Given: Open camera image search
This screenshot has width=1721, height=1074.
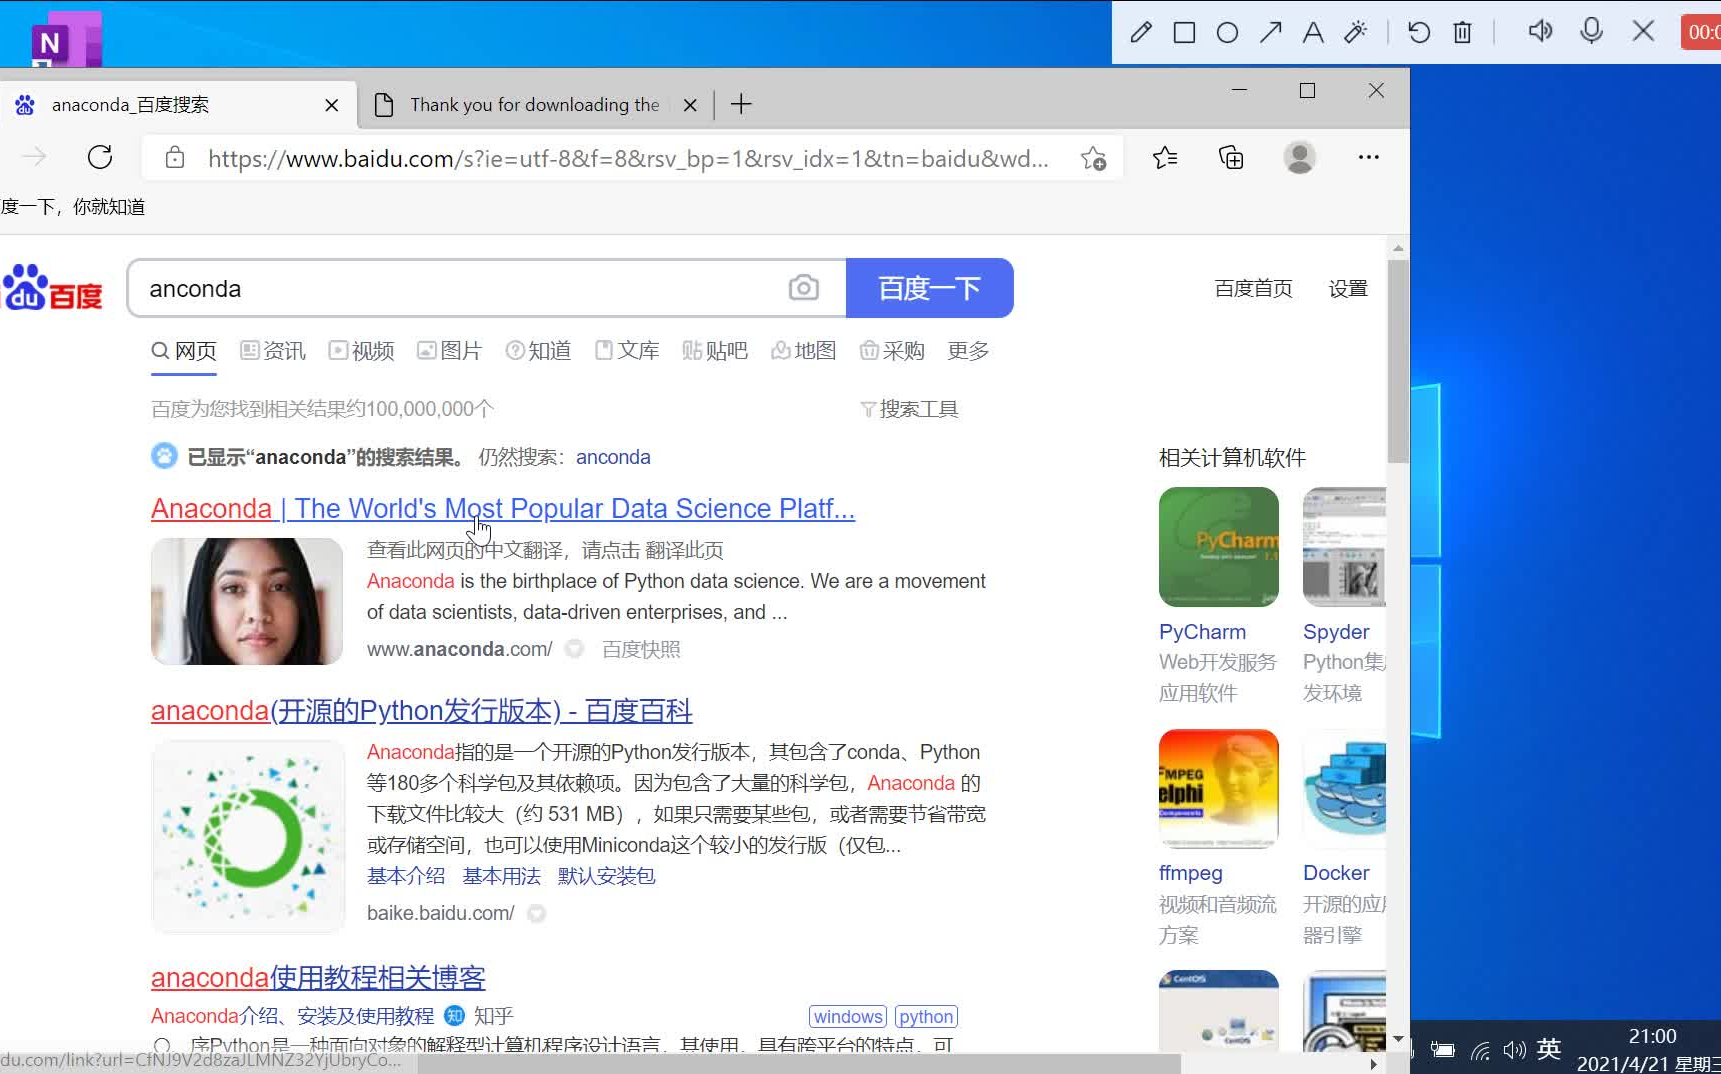Looking at the screenshot, I should coord(804,288).
